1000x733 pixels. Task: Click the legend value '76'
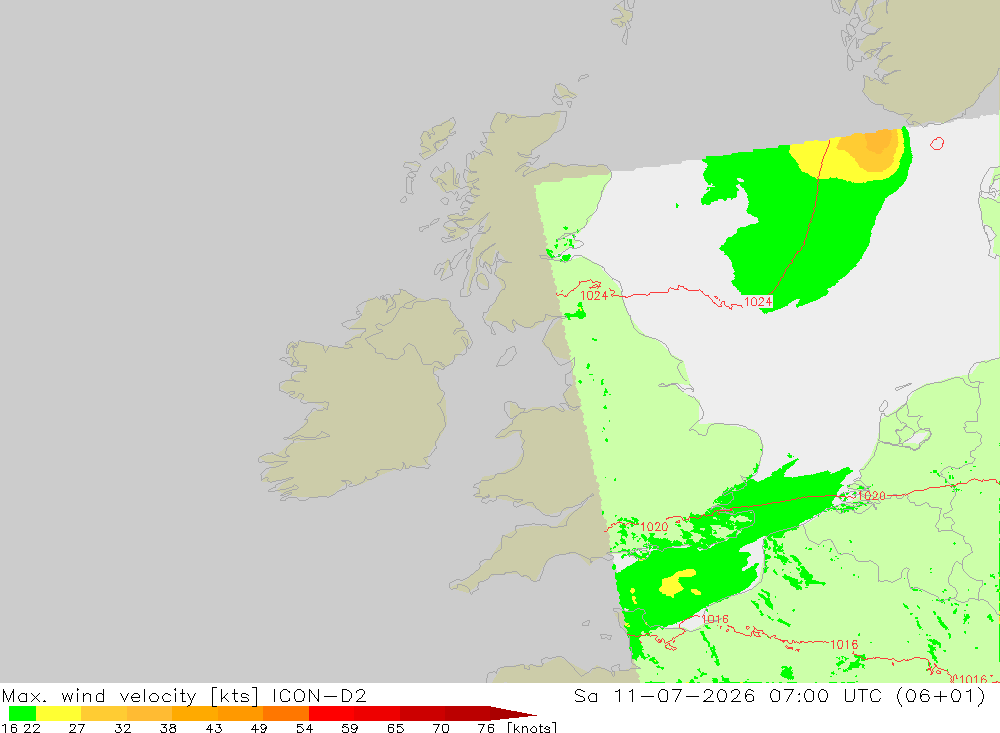point(486,727)
